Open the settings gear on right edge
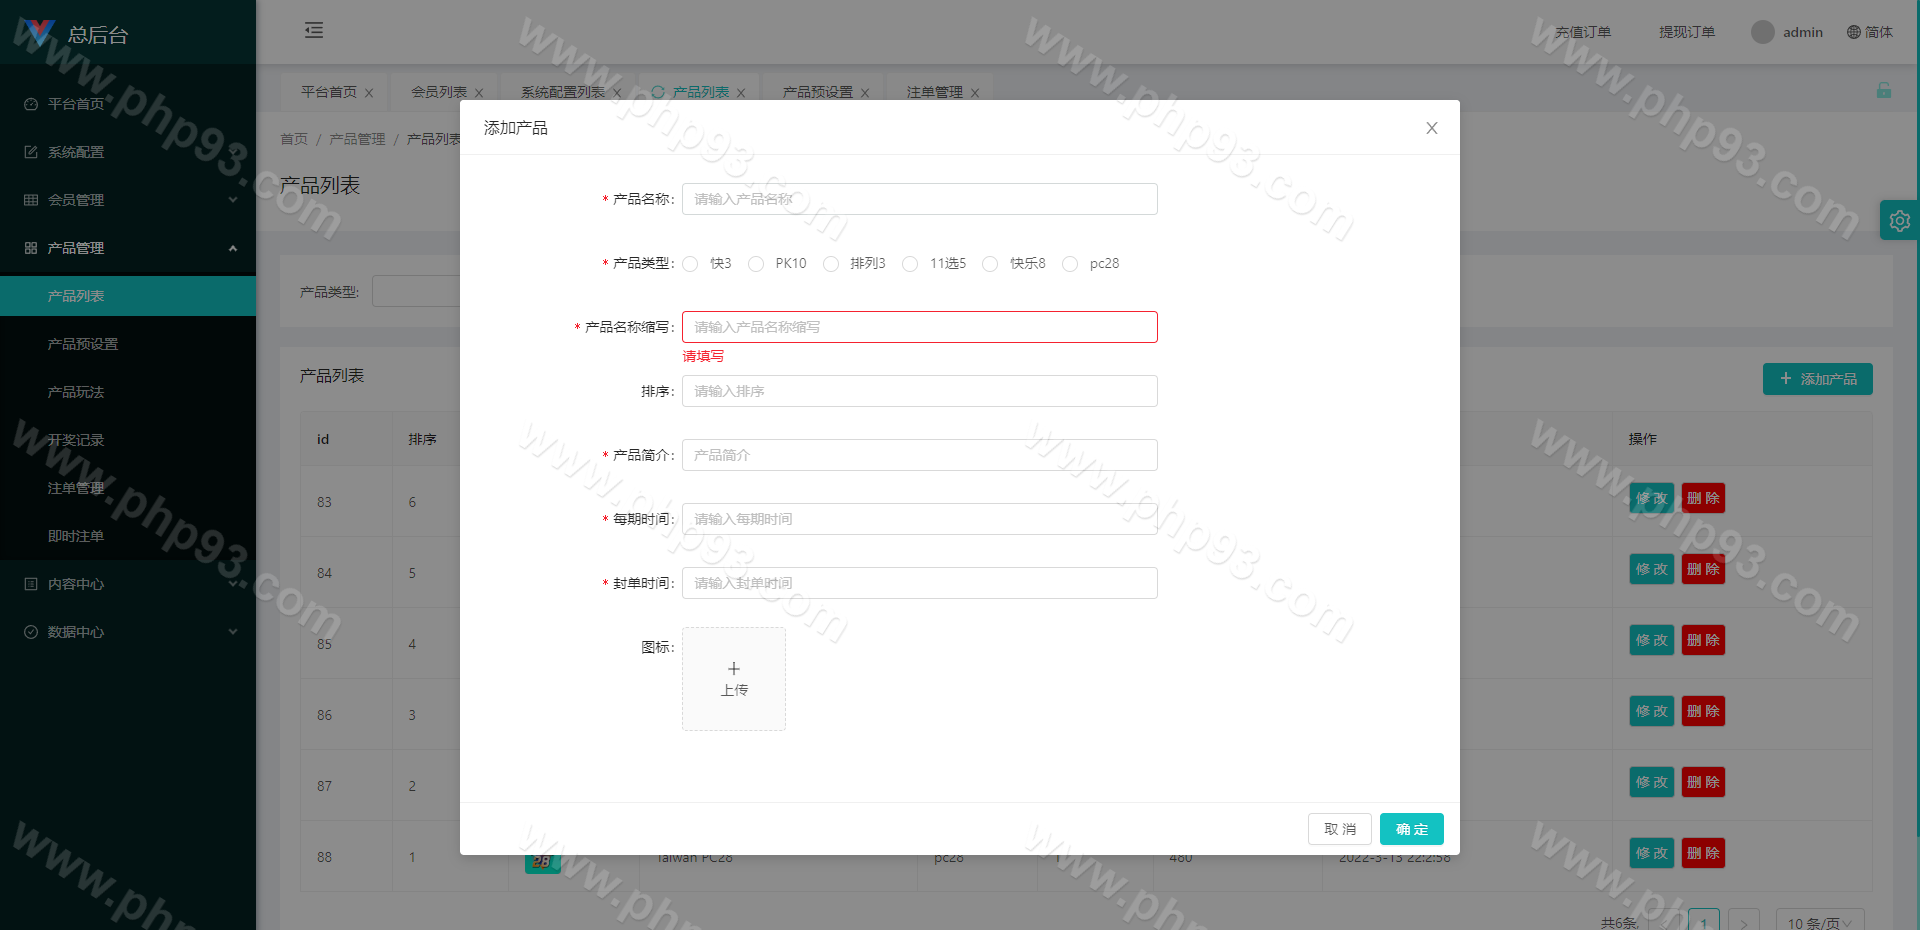The image size is (1920, 930). (1899, 221)
